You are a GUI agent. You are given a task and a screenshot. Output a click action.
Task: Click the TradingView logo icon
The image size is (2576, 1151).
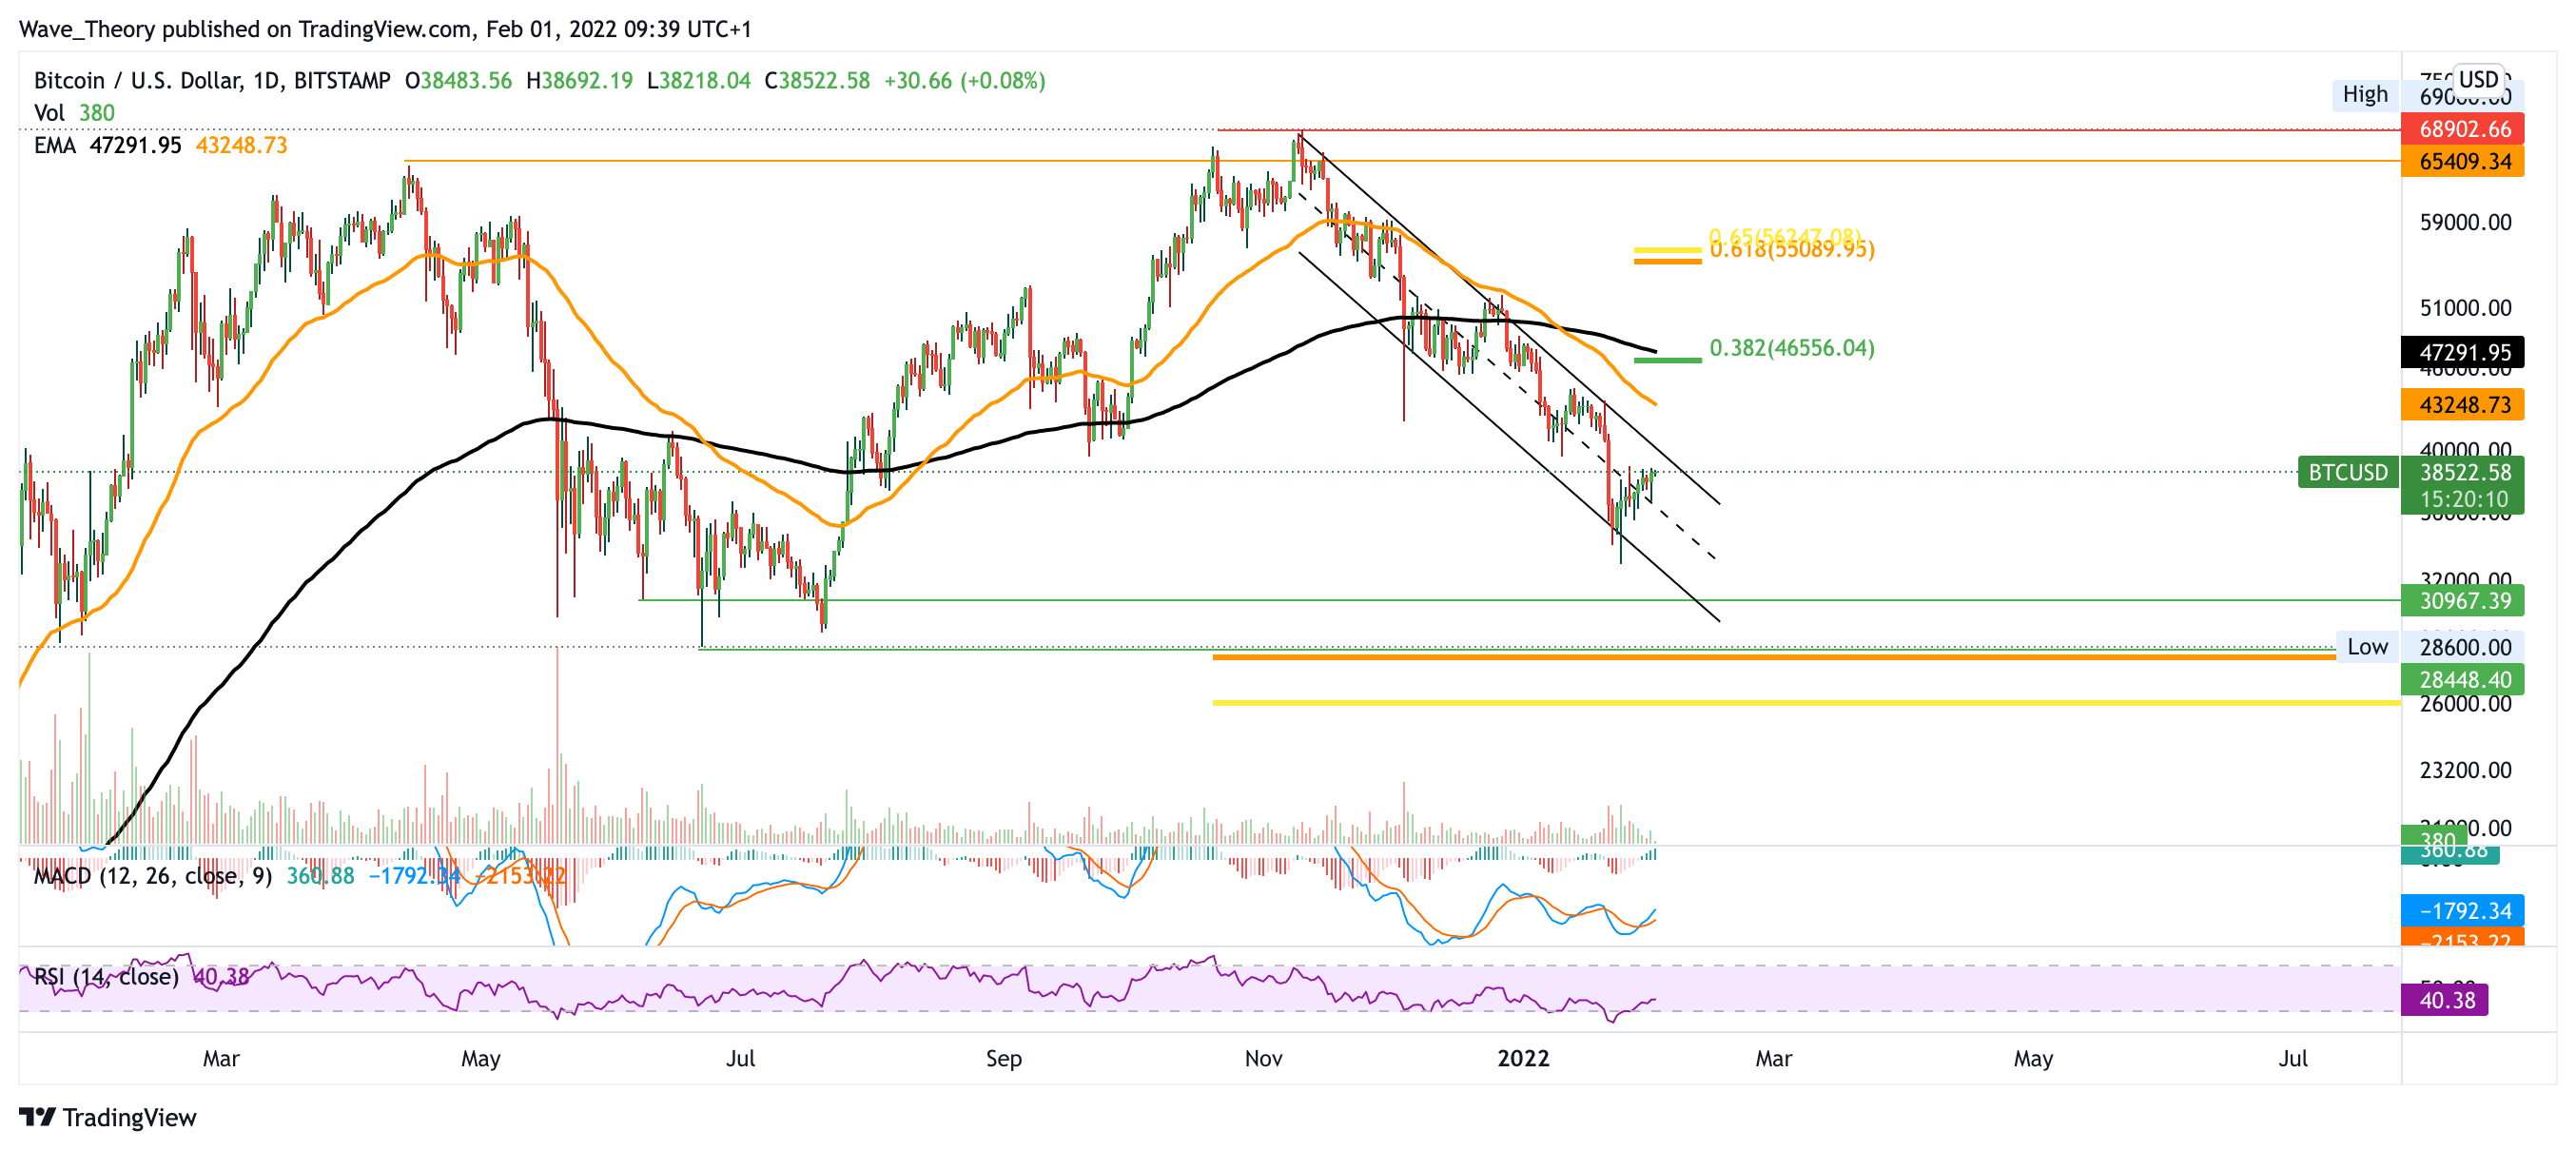[x=37, y=1117]
